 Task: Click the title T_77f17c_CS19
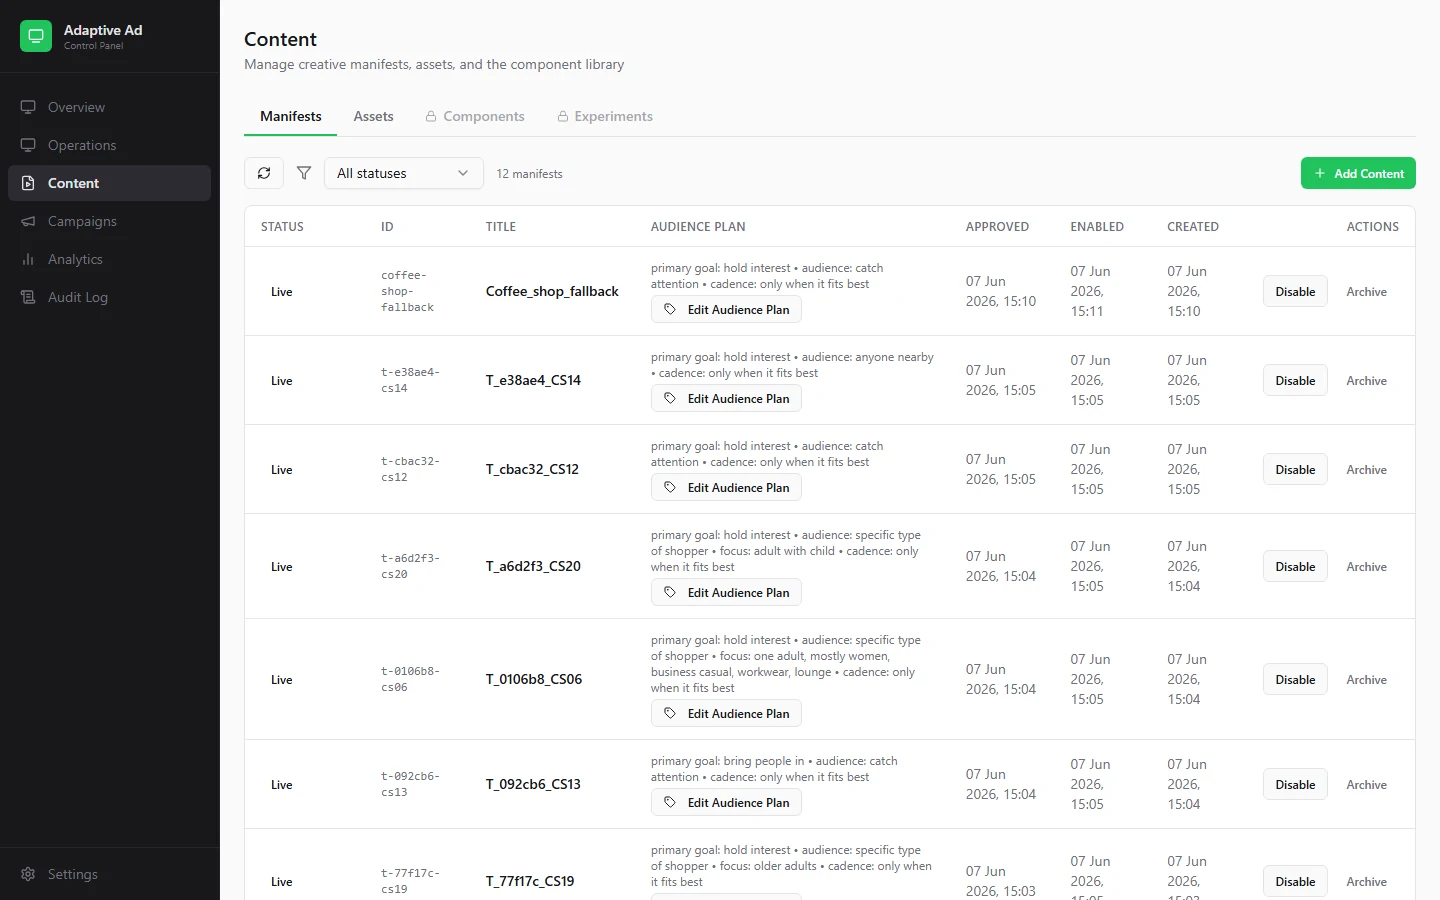coord(530,881)
